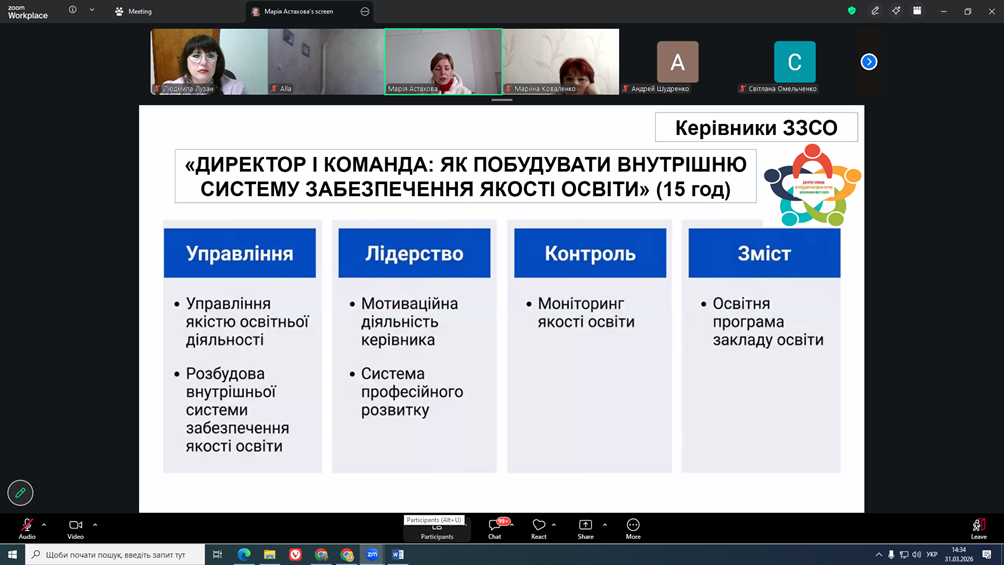
Task: Select Марія Астахова's screen tab
Action: pyautogui.click(x=298, y=11)
